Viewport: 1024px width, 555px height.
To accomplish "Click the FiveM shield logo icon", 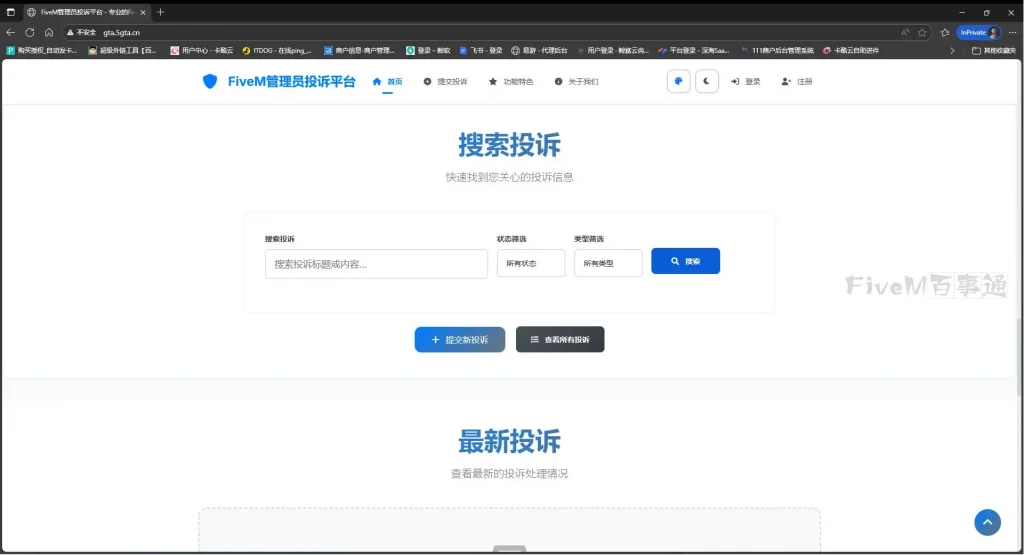I will click(x=210, y=81).
